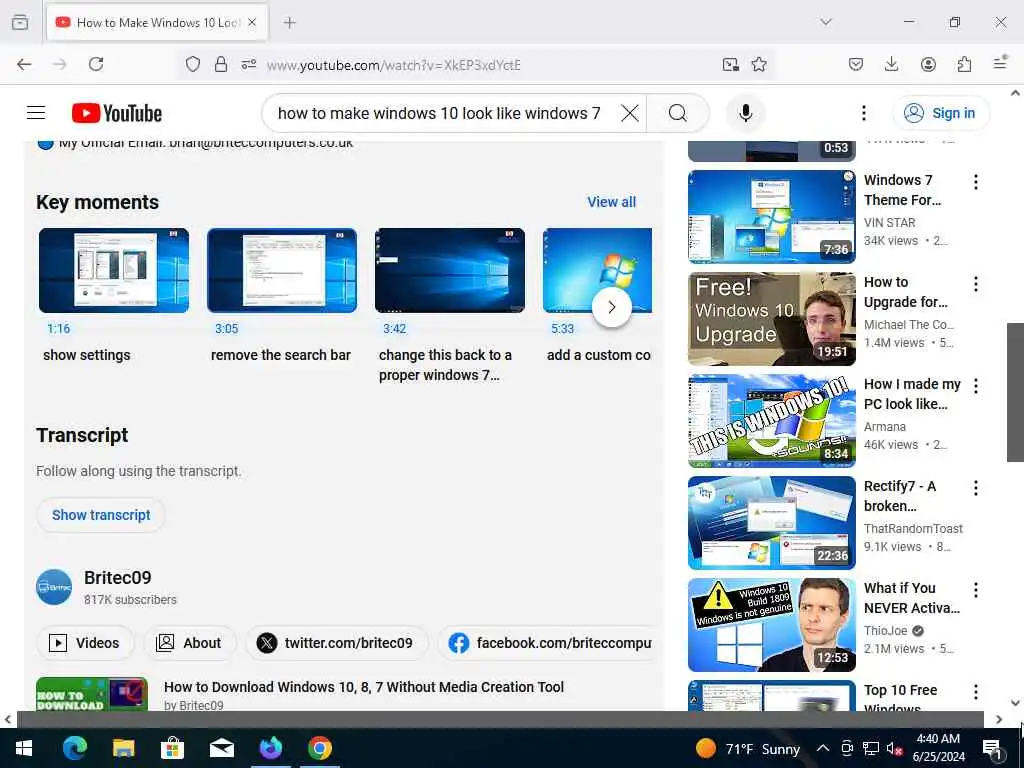Open What if You NEVER Activa... thumbnail
The height and width of the screenshot is (768, 1024).
tap(771, 625)
